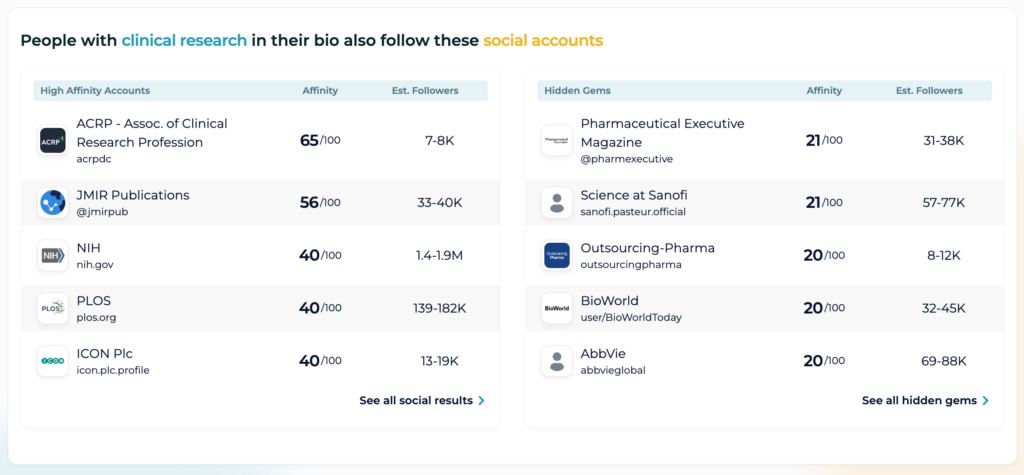Click the High Affinity Accounts column header
The width and height of the screenshot is (1024, 475).
tap(95, 91)
